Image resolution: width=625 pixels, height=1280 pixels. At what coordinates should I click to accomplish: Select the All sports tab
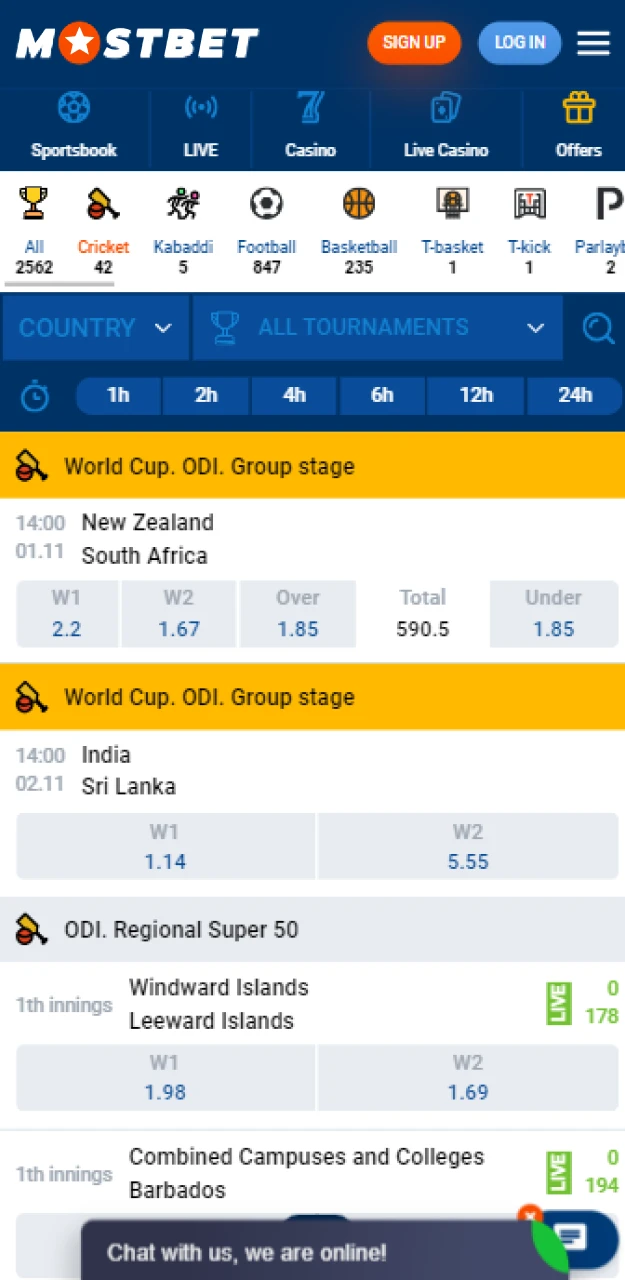pos(34,205)
